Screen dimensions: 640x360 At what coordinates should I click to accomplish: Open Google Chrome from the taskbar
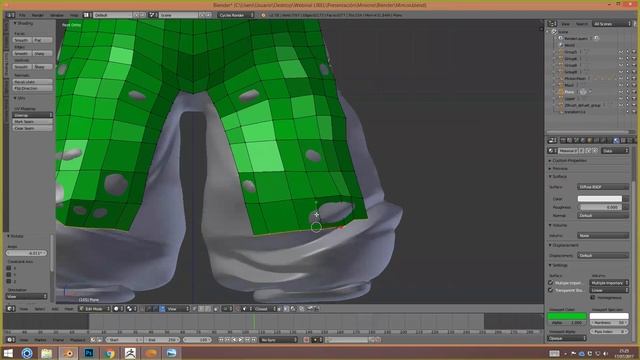coord(109,353)
